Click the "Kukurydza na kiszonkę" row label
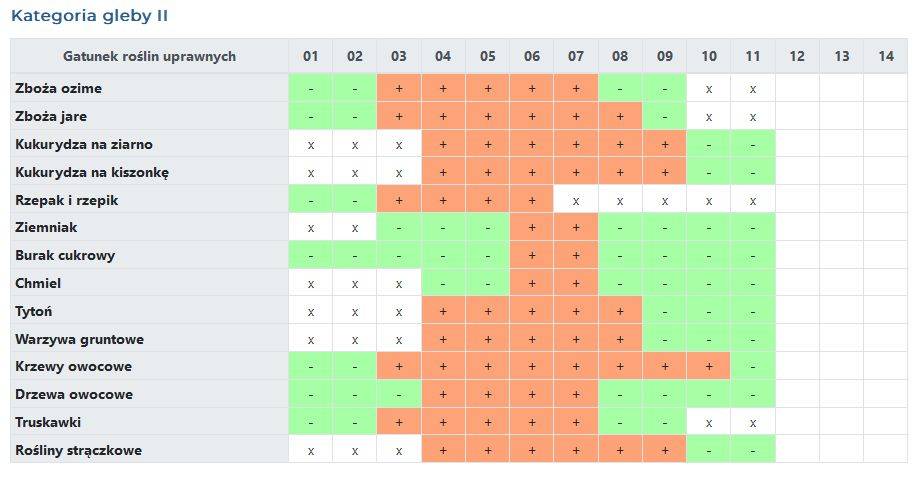 point(92,172)
